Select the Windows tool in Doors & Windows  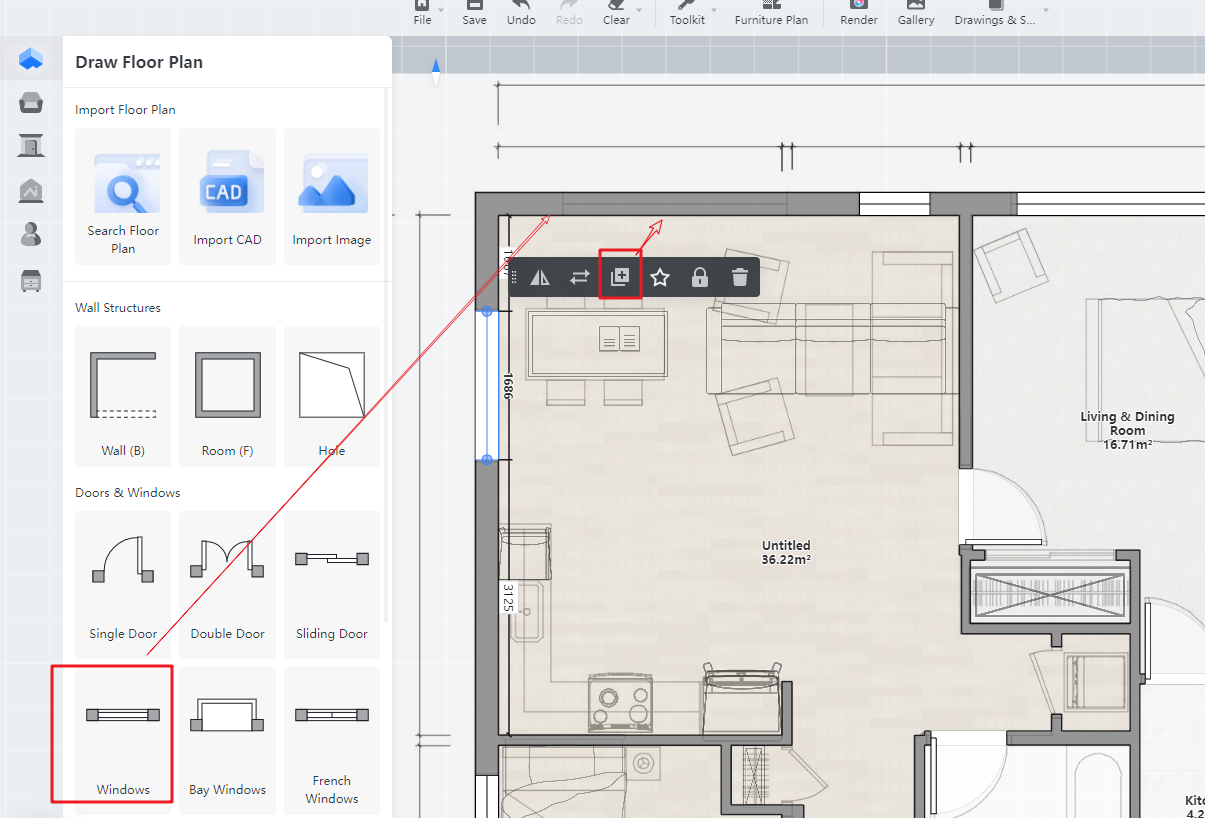[123, 734]
